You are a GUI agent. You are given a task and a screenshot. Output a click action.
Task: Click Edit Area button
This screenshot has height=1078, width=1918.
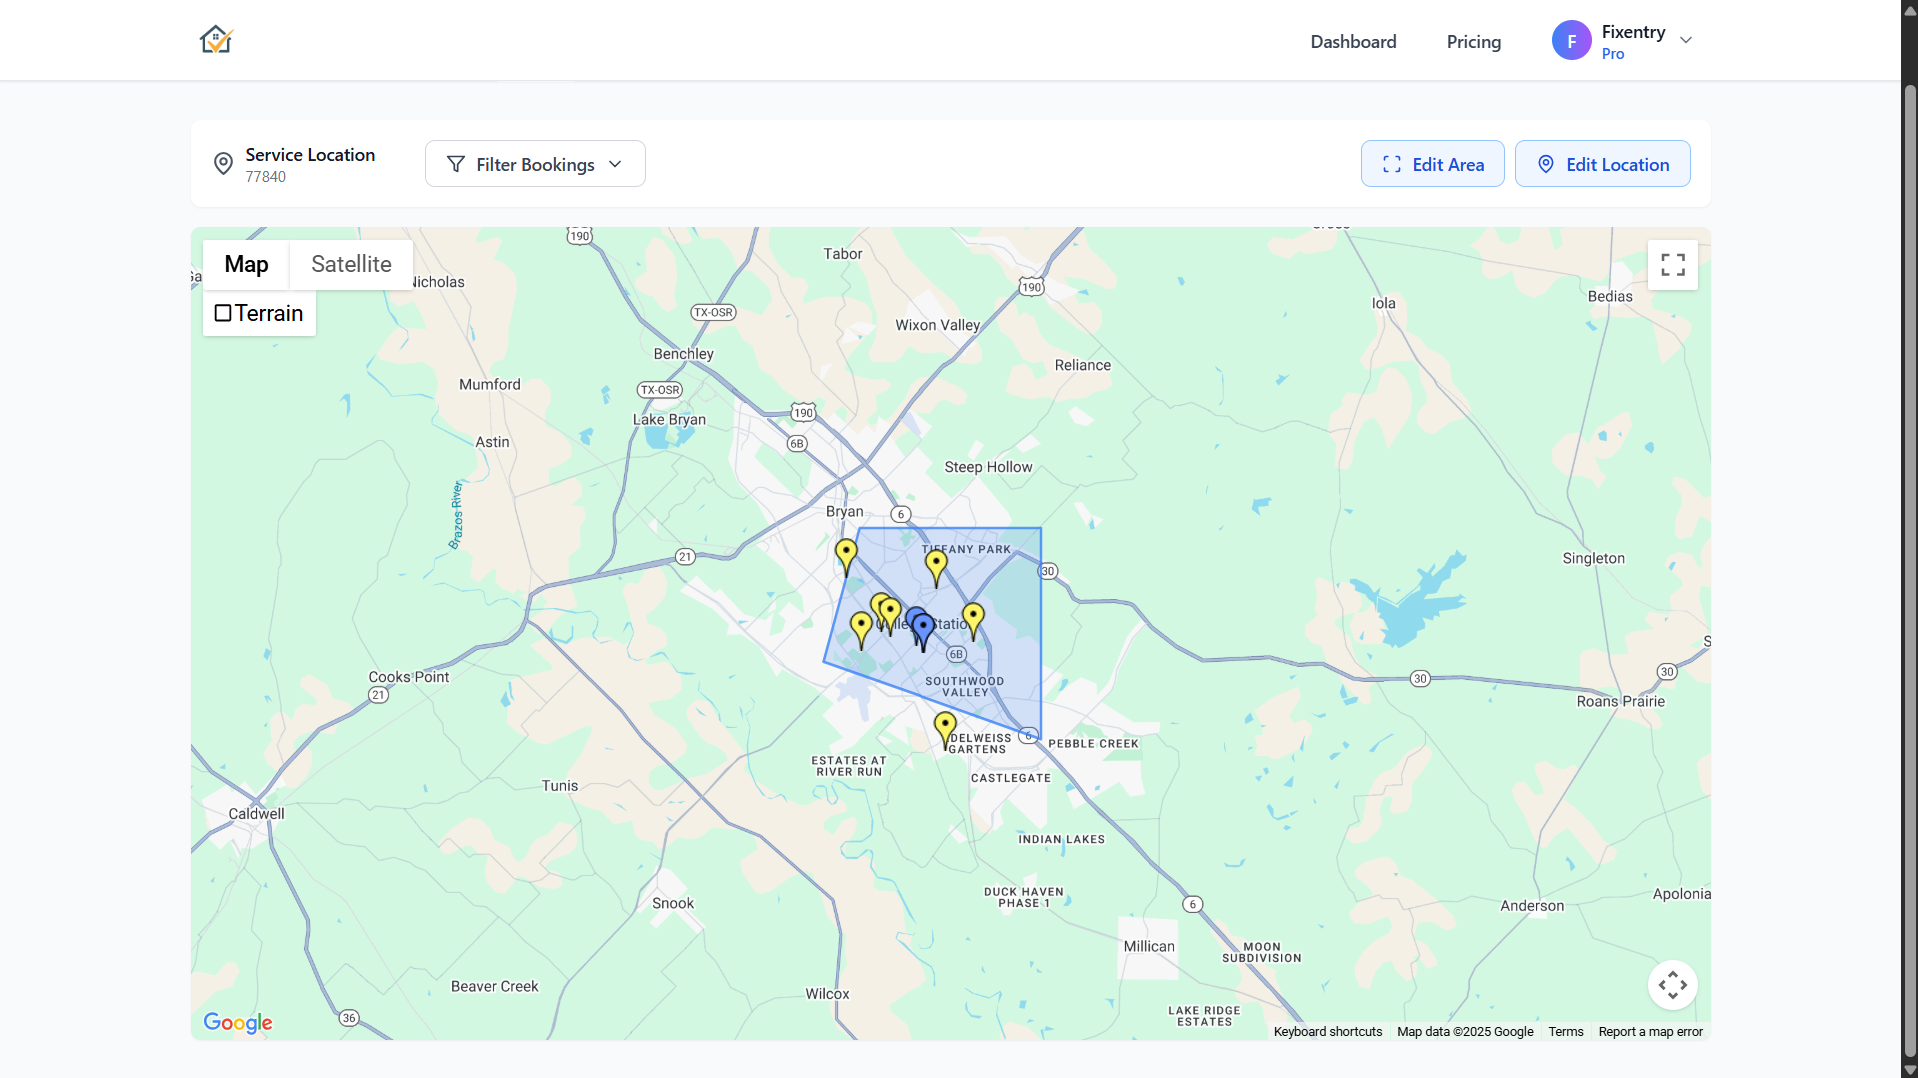coord(1432,164)
